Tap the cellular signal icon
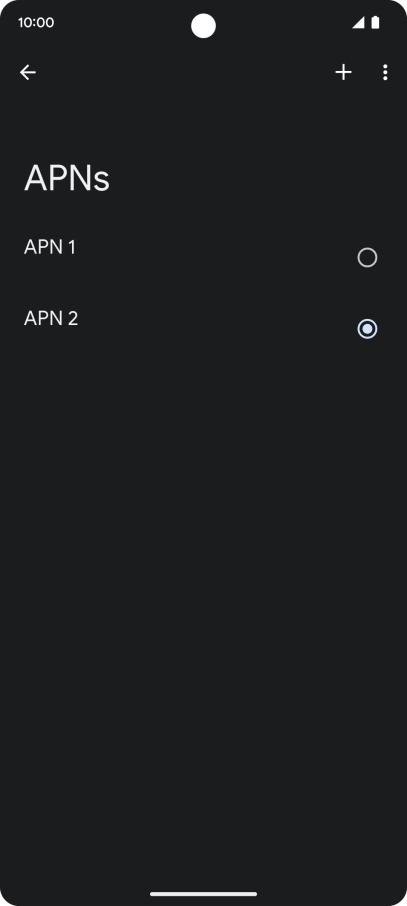This screenshot has width=407, height=906. pos(358,23)
